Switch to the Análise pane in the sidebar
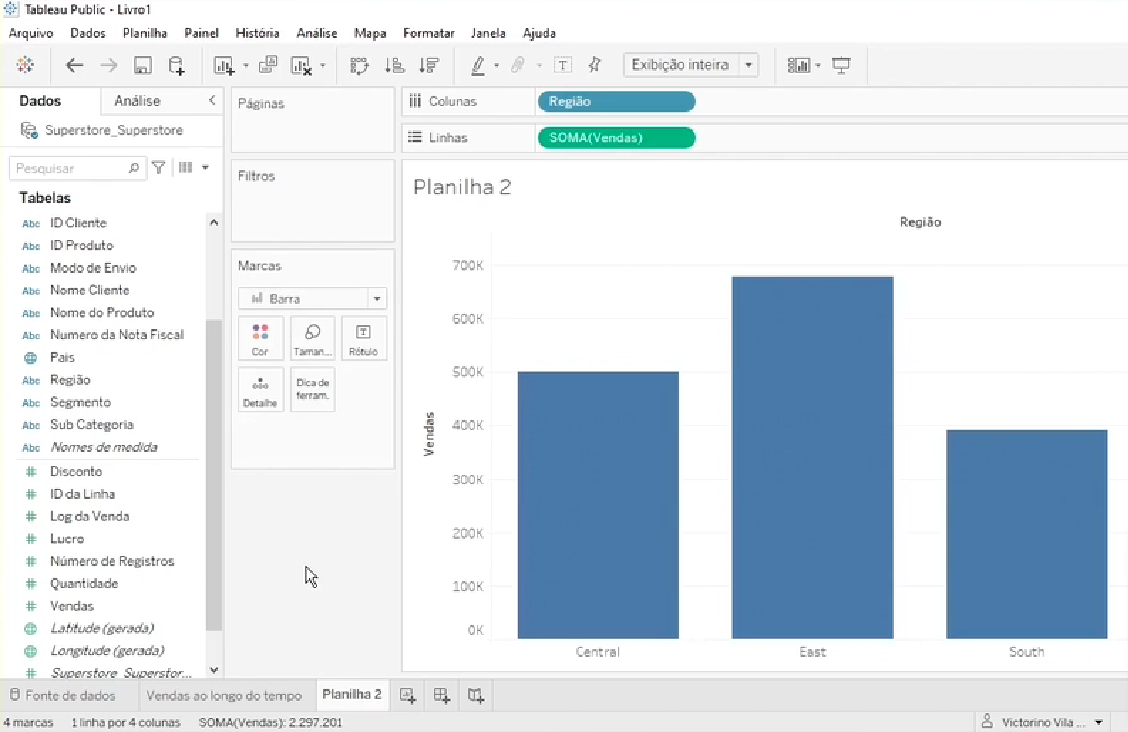The image size is (1128, 732). (x=137, y=101)
